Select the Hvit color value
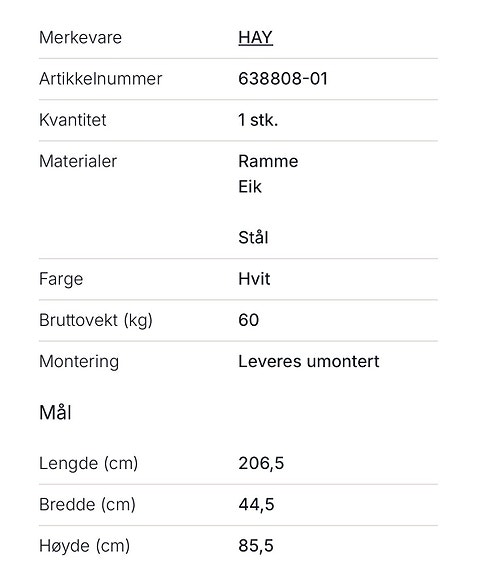The image size is (477, 575). click(254, 279)
